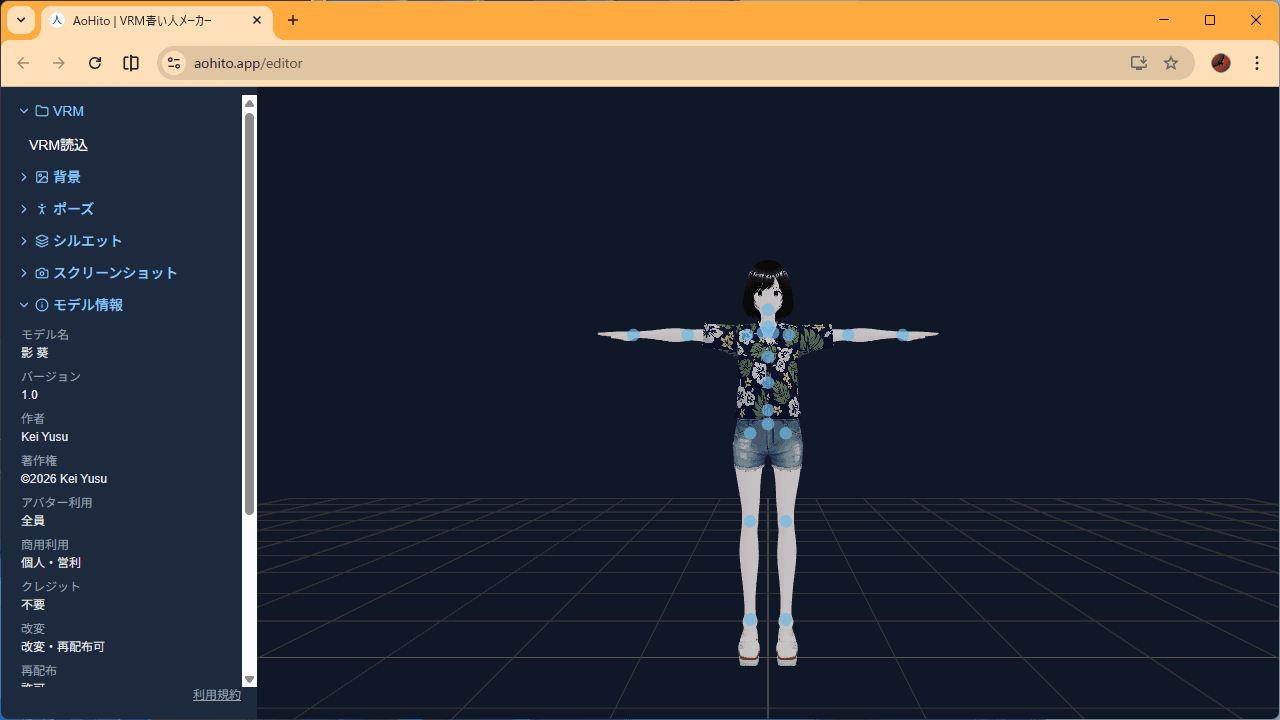Open the Chrome profile avatar icon
This screenshot has height=720, width=1280.
1220,62
